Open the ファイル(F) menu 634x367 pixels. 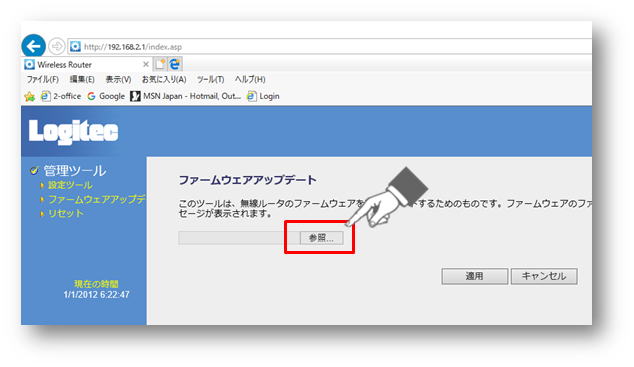[42, 80]
